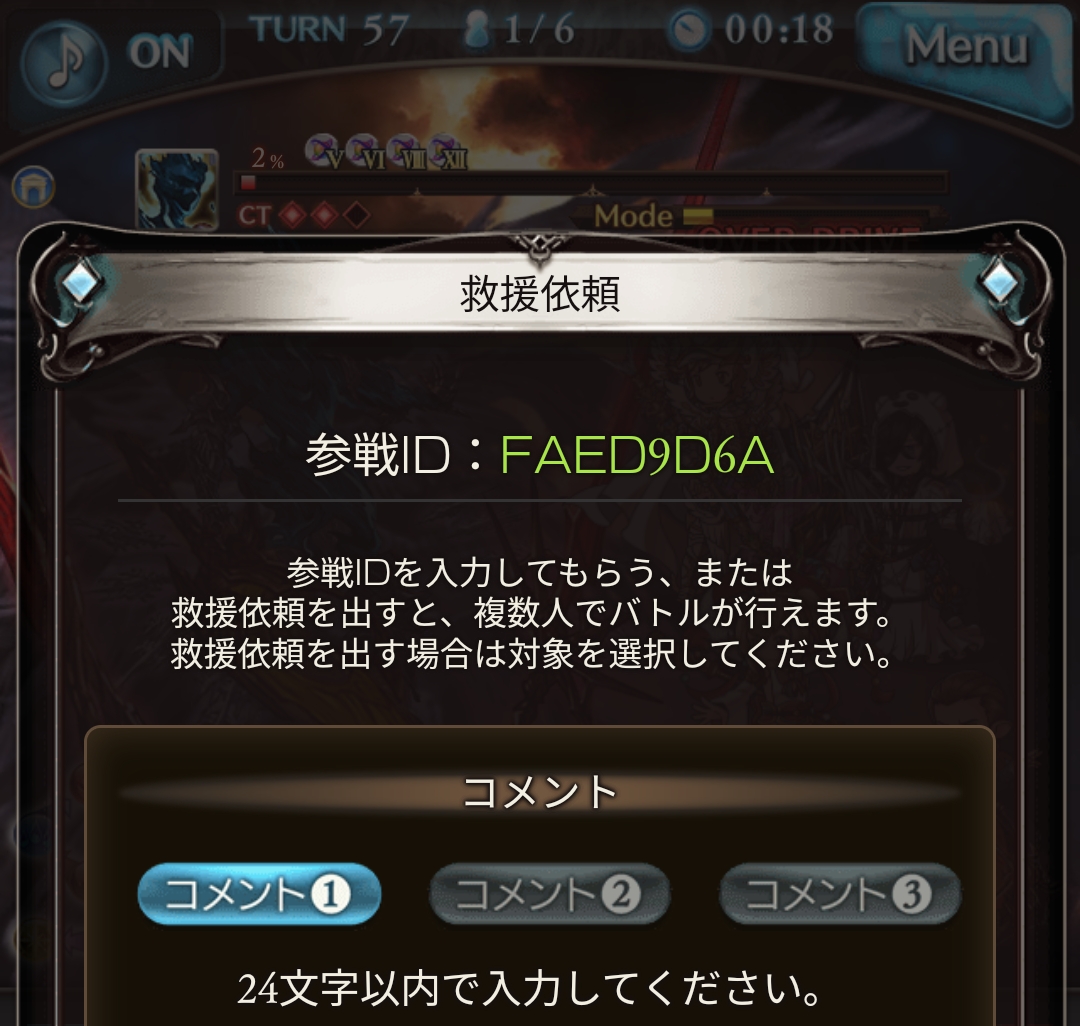Tap the boss HP gauge bar

[x=592, y=183]
